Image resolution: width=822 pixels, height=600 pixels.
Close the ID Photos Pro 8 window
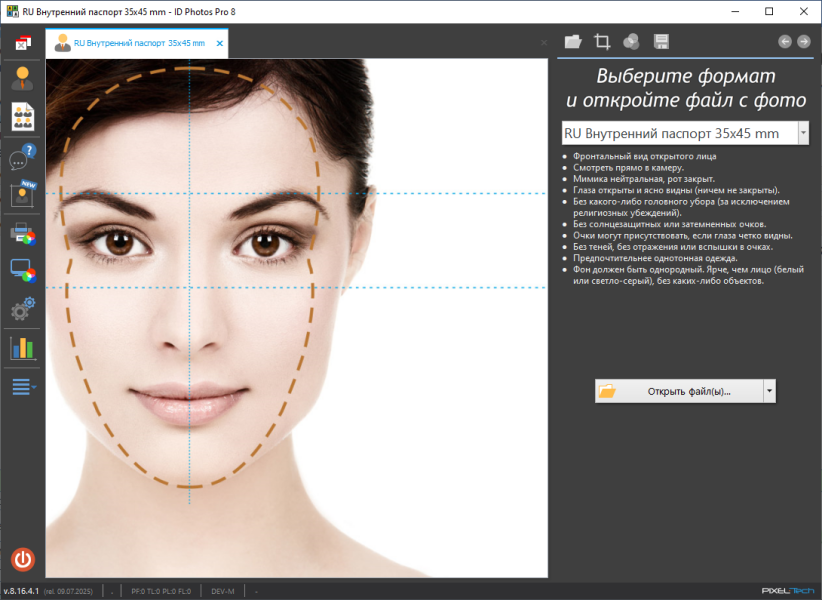804,12
